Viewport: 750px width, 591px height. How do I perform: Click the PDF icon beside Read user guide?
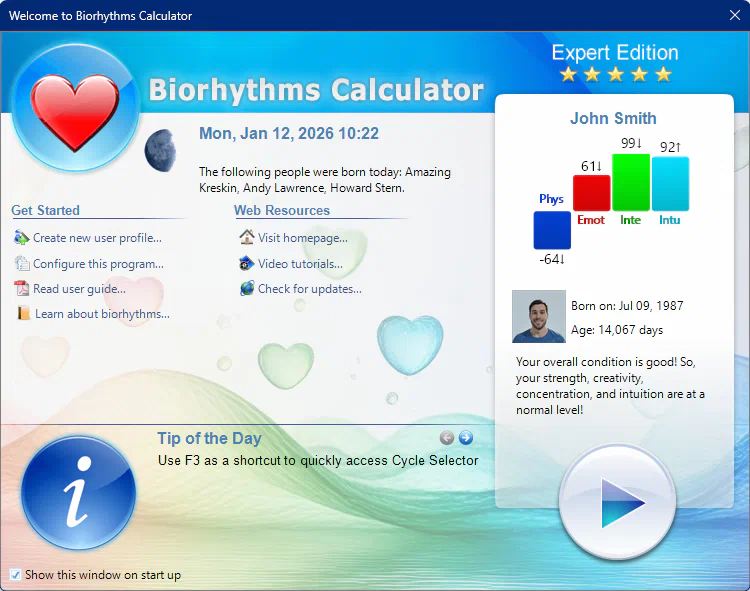(x=22, y=289)
